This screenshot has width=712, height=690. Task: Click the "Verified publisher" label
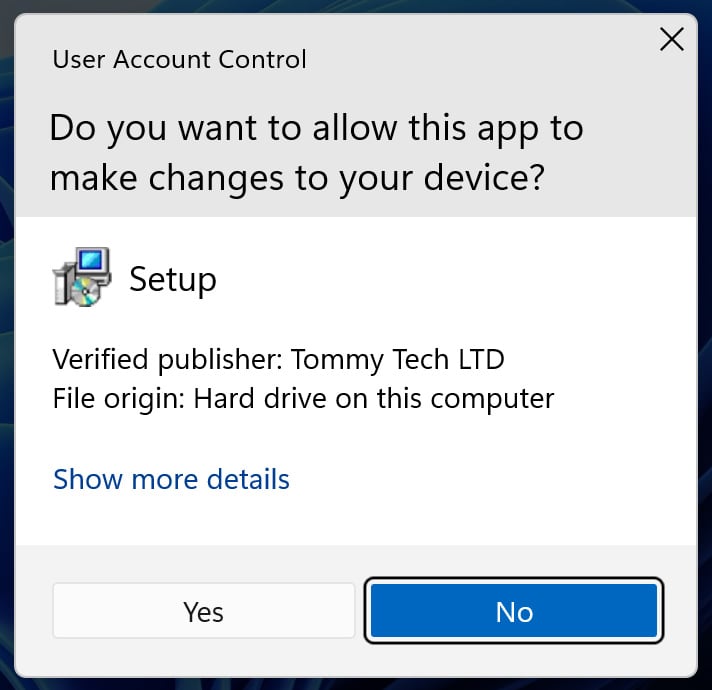tap(164, 359)
